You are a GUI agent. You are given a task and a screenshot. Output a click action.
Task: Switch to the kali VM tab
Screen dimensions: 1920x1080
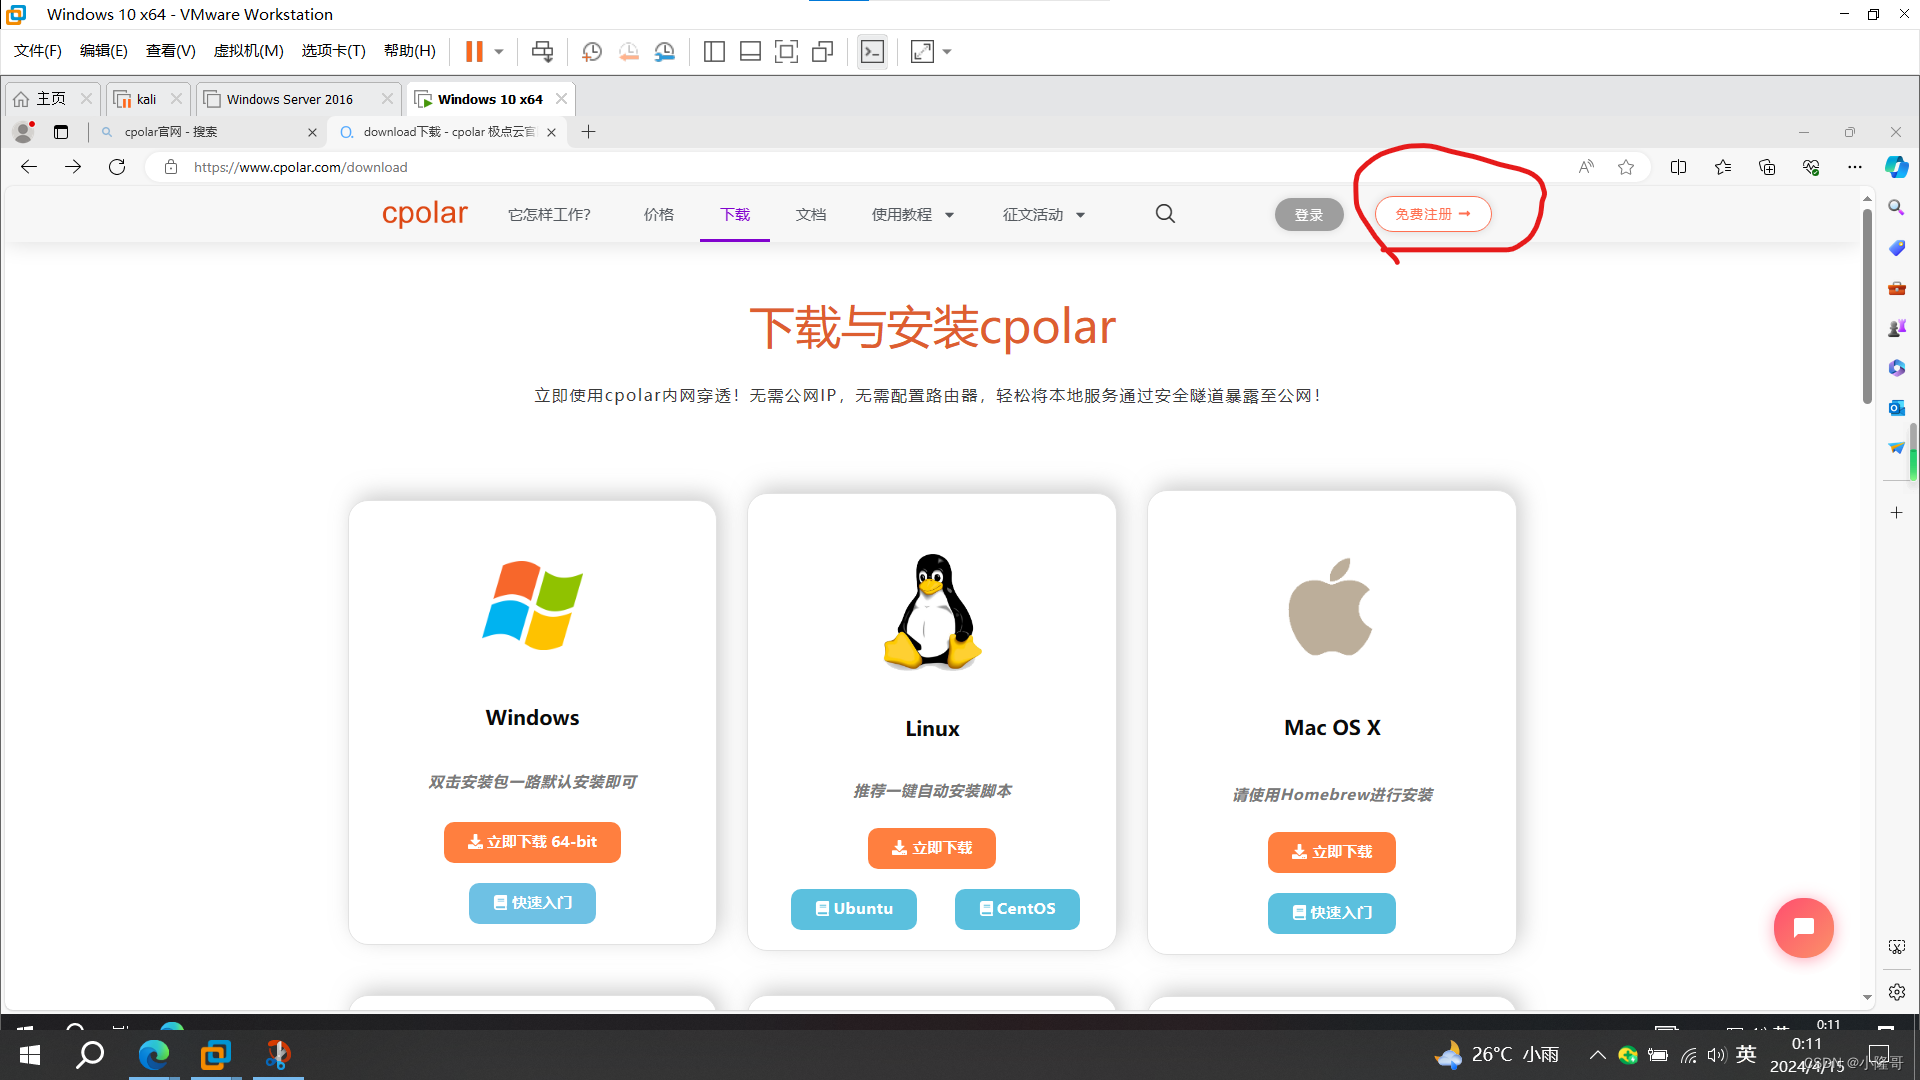[145, 99]
